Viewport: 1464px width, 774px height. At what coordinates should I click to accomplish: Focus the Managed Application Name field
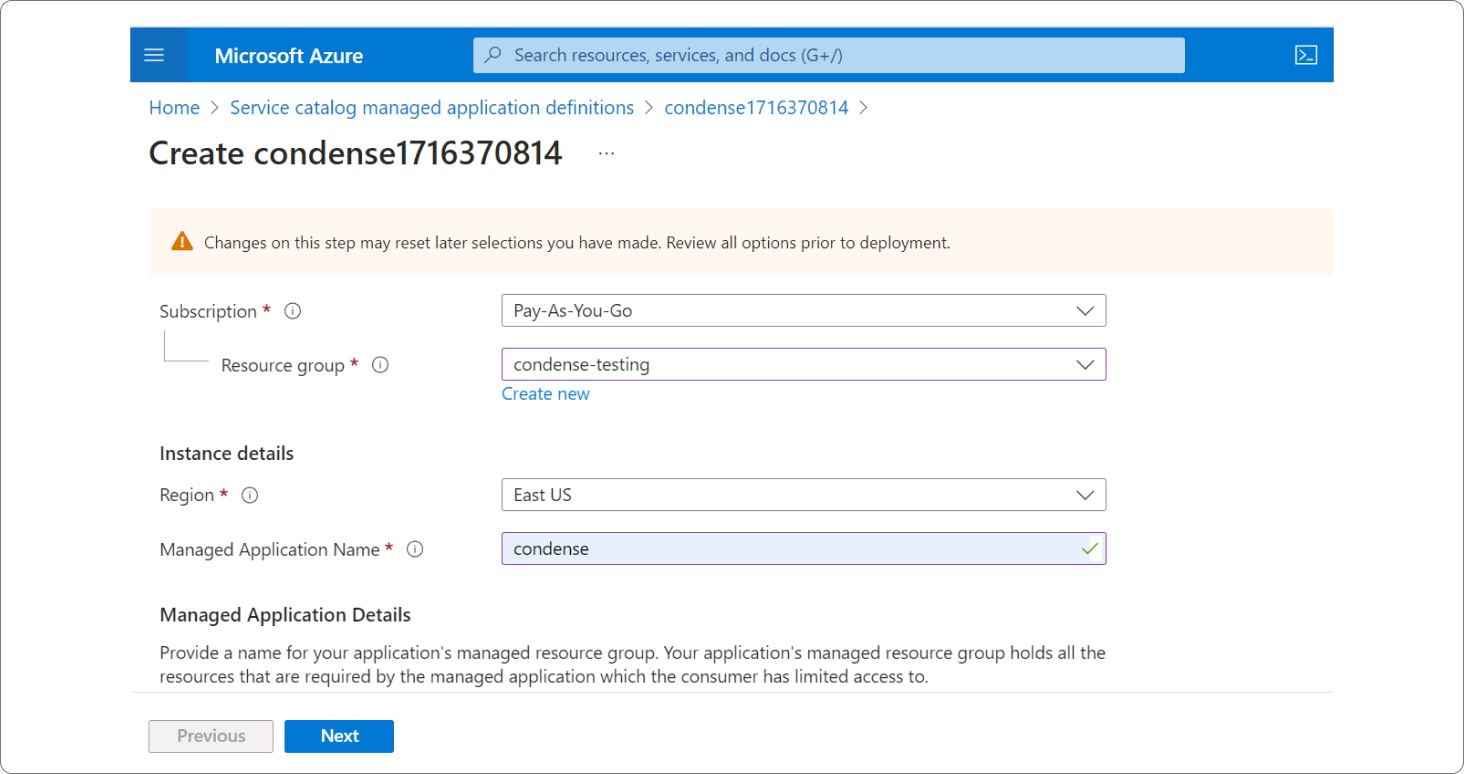790,549
